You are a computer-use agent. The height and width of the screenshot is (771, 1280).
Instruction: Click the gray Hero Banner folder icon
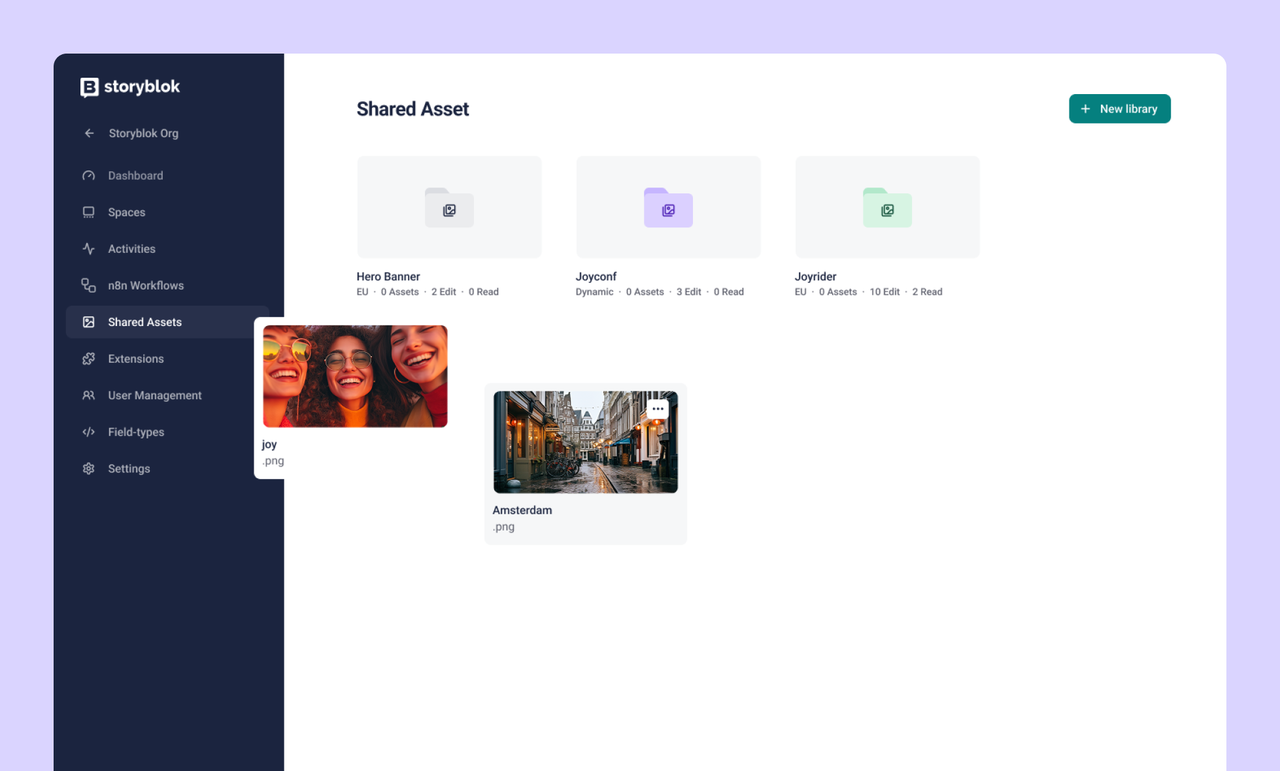click(x=449, y=207)
